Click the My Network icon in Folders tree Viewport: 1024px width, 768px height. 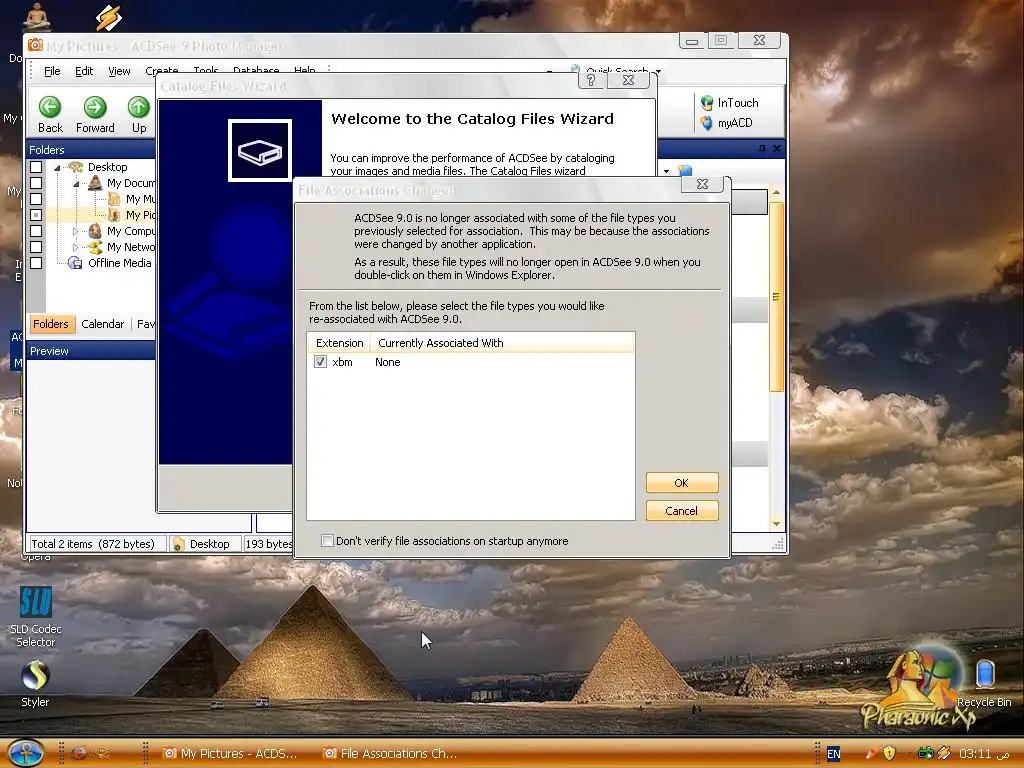[x=95, y=247]
